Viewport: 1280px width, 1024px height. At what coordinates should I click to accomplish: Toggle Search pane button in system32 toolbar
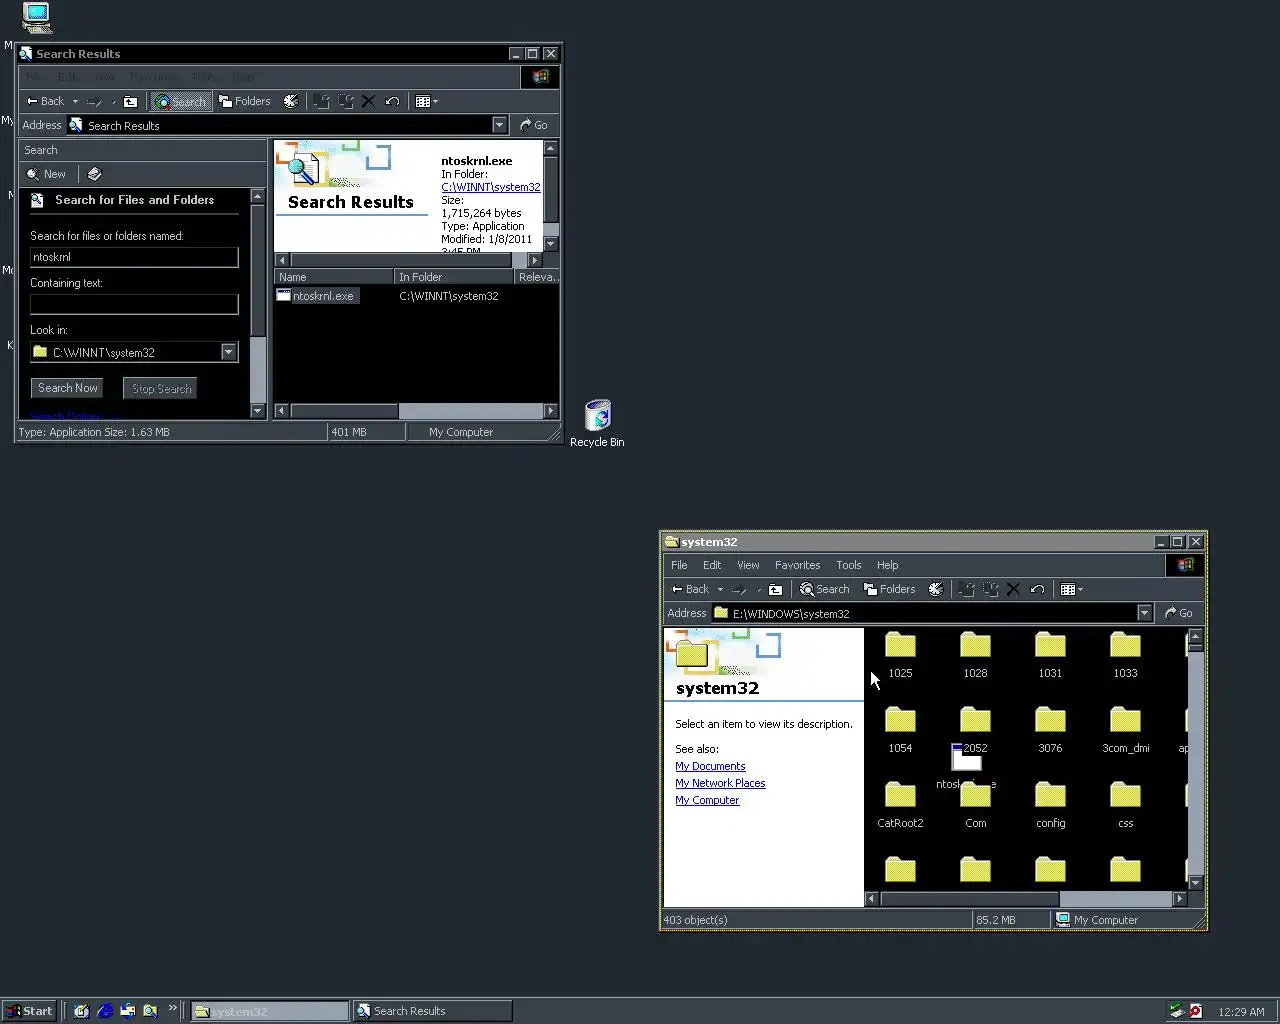(825, 589)
